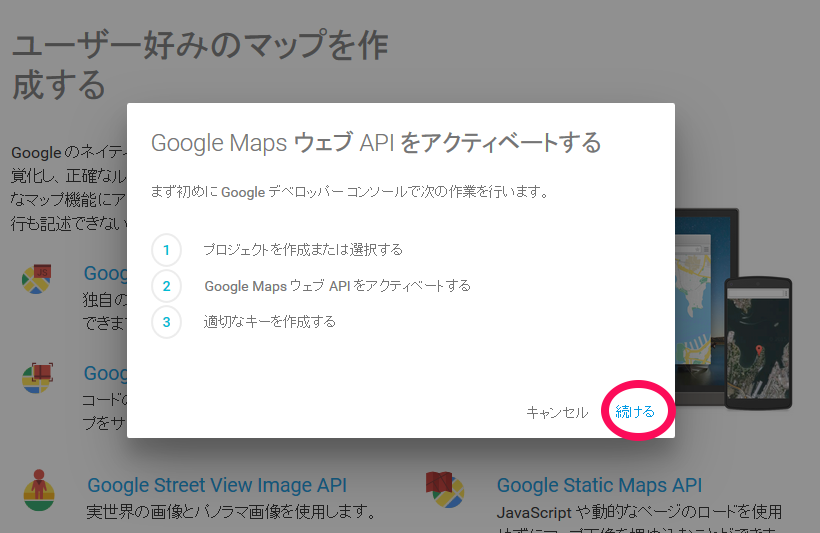
Task: Click text '適切なキーを作成する'
Action: click(x=269, y=322)
